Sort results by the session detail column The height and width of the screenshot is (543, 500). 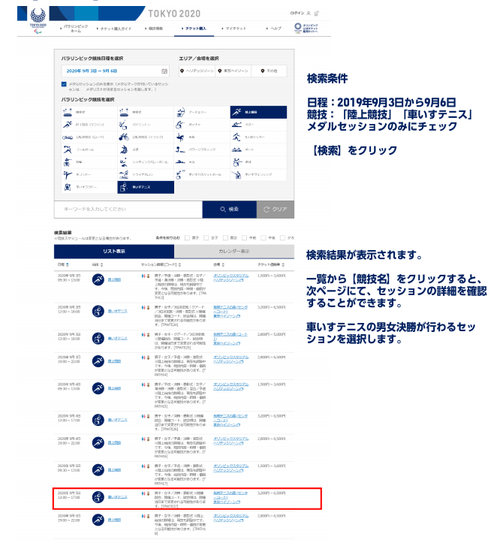pyautogui.click(x=161, y=265)
